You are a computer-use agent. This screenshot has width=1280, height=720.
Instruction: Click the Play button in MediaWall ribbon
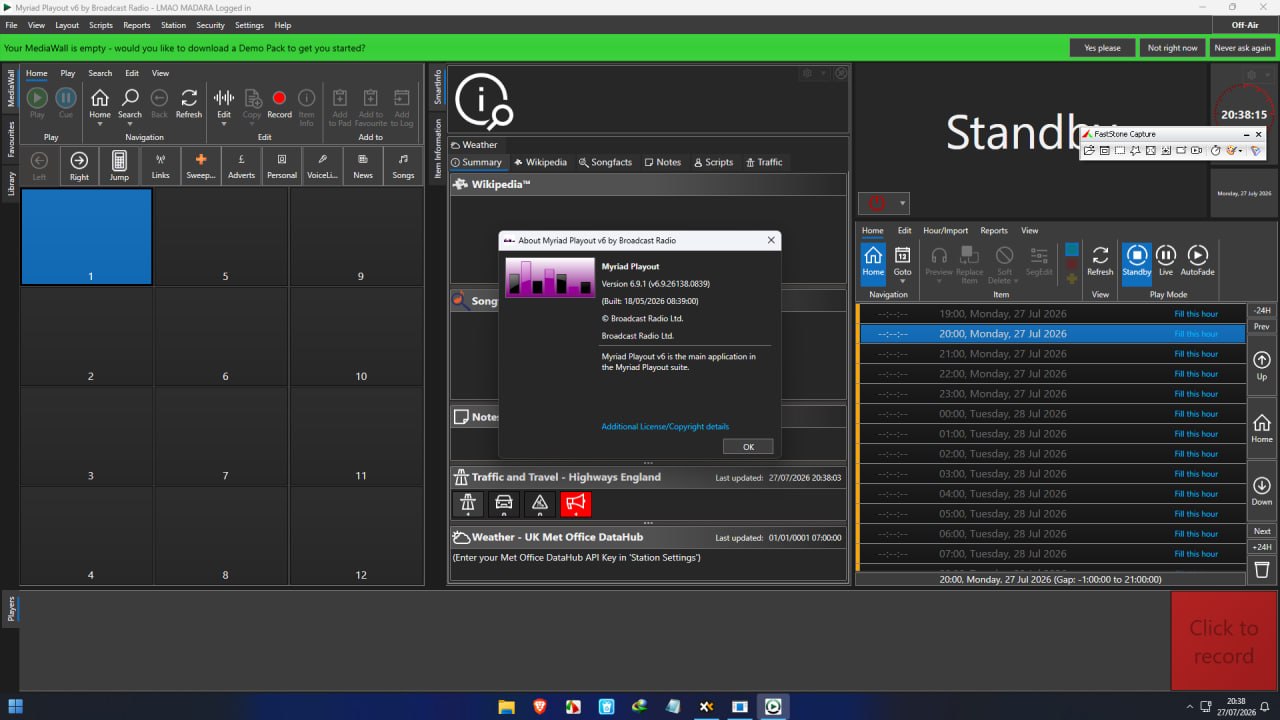pos(37,103)
